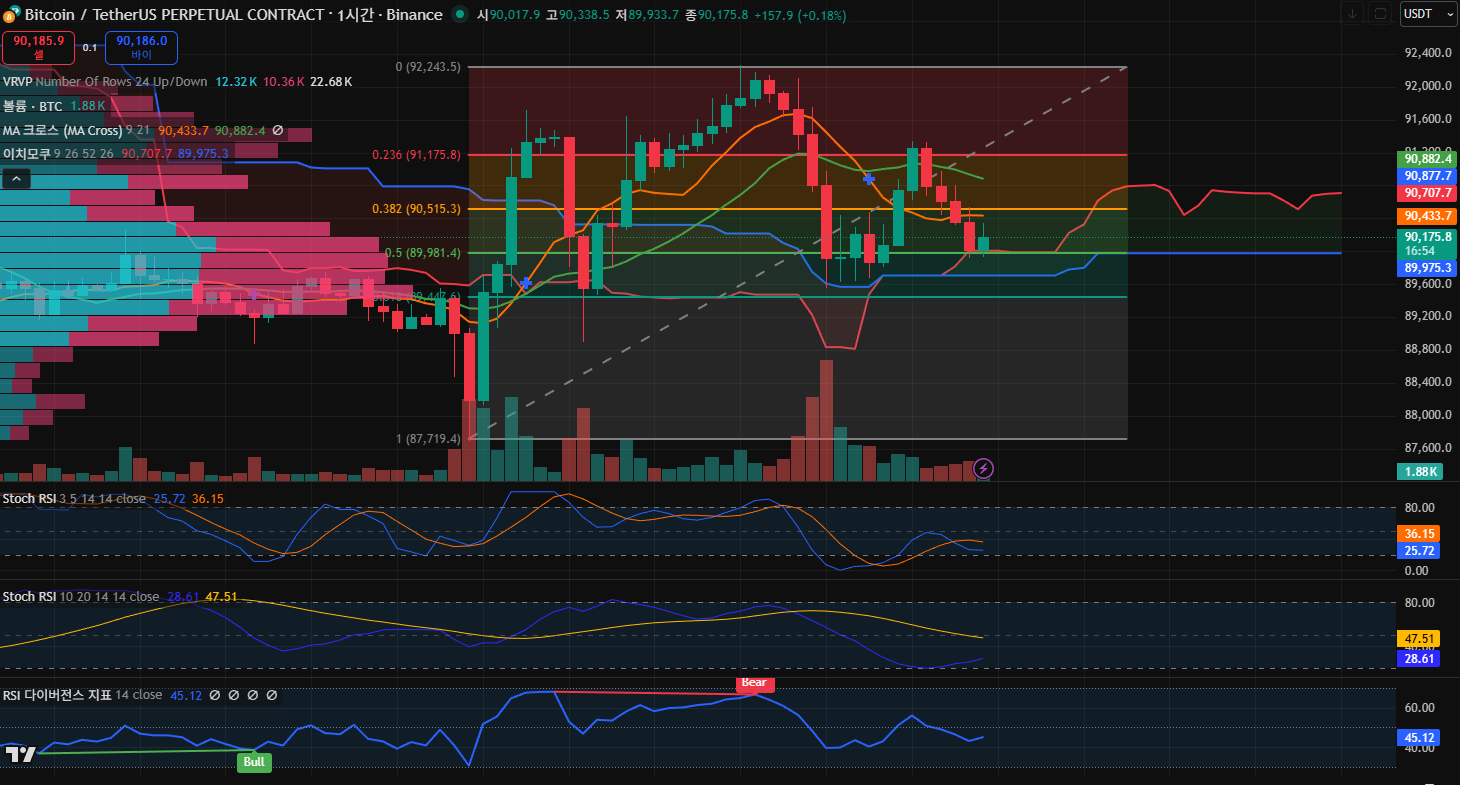This screenshot has height=785, width=1460.
Task: Select the RSI divergence indicator legend
Action: [56, 695]
